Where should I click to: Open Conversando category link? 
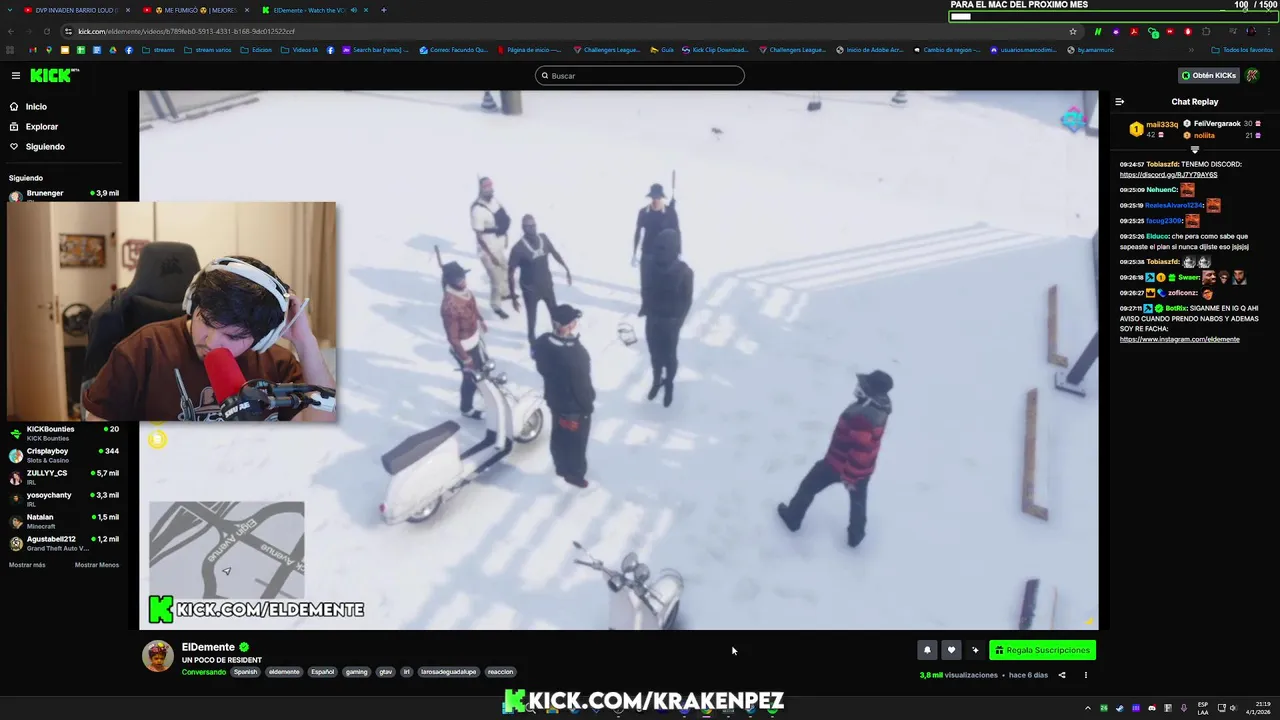click(204, 672)
